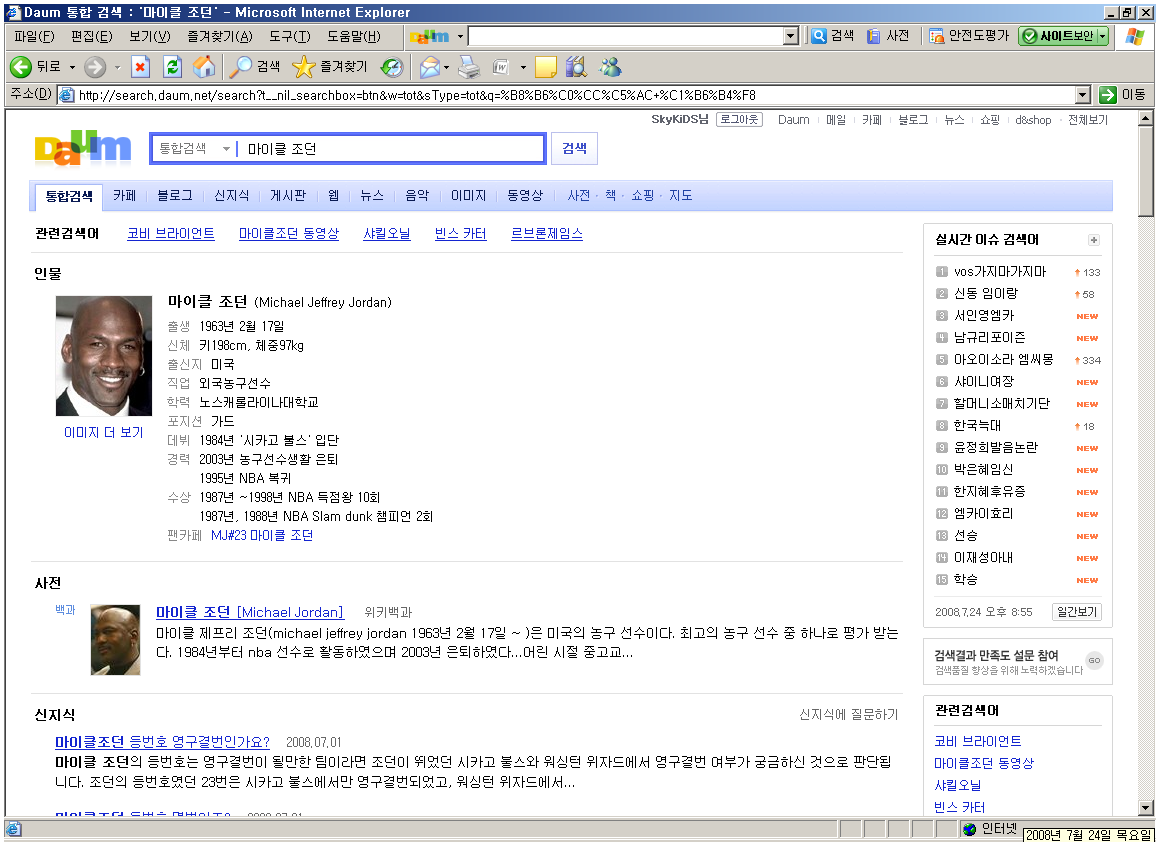Open the Back button history dropdown
The width and height of the screenshot is (1160, 842).
[72, 67]
